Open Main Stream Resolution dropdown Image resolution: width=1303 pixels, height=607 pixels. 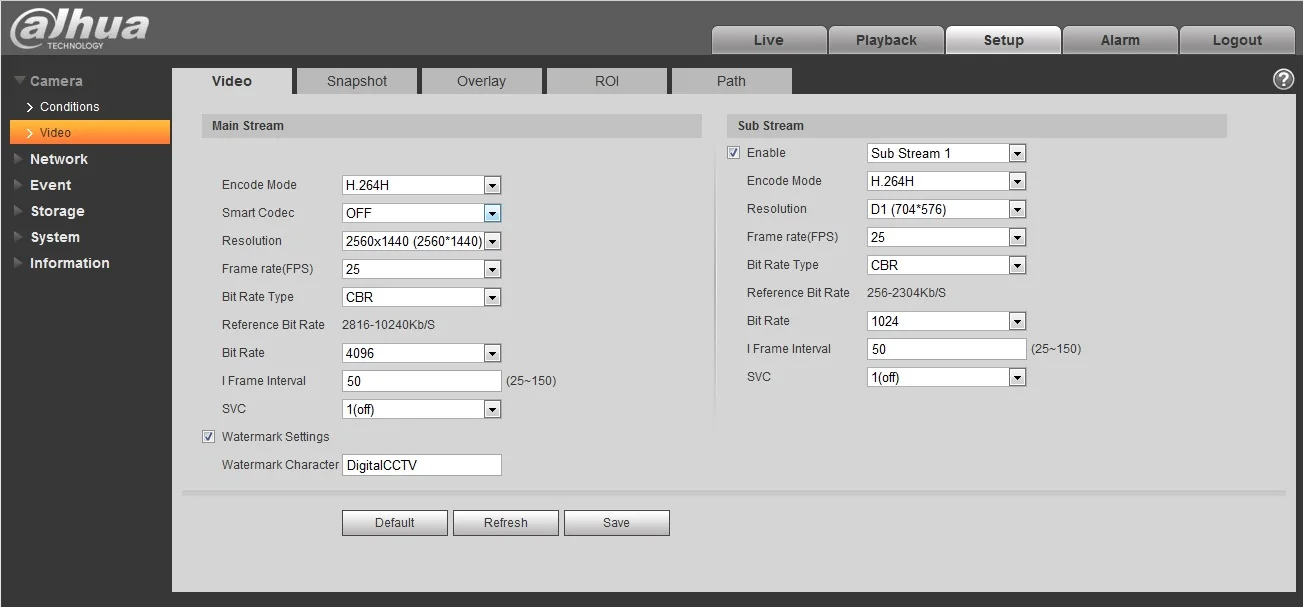click(x=421, y=241)
